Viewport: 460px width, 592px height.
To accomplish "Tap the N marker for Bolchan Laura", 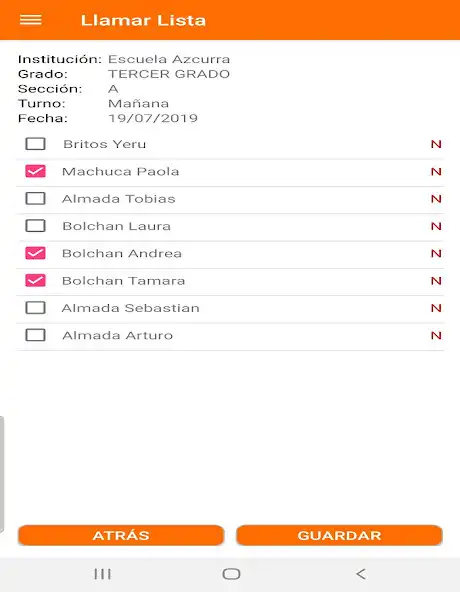I will [x=436, y=226].
